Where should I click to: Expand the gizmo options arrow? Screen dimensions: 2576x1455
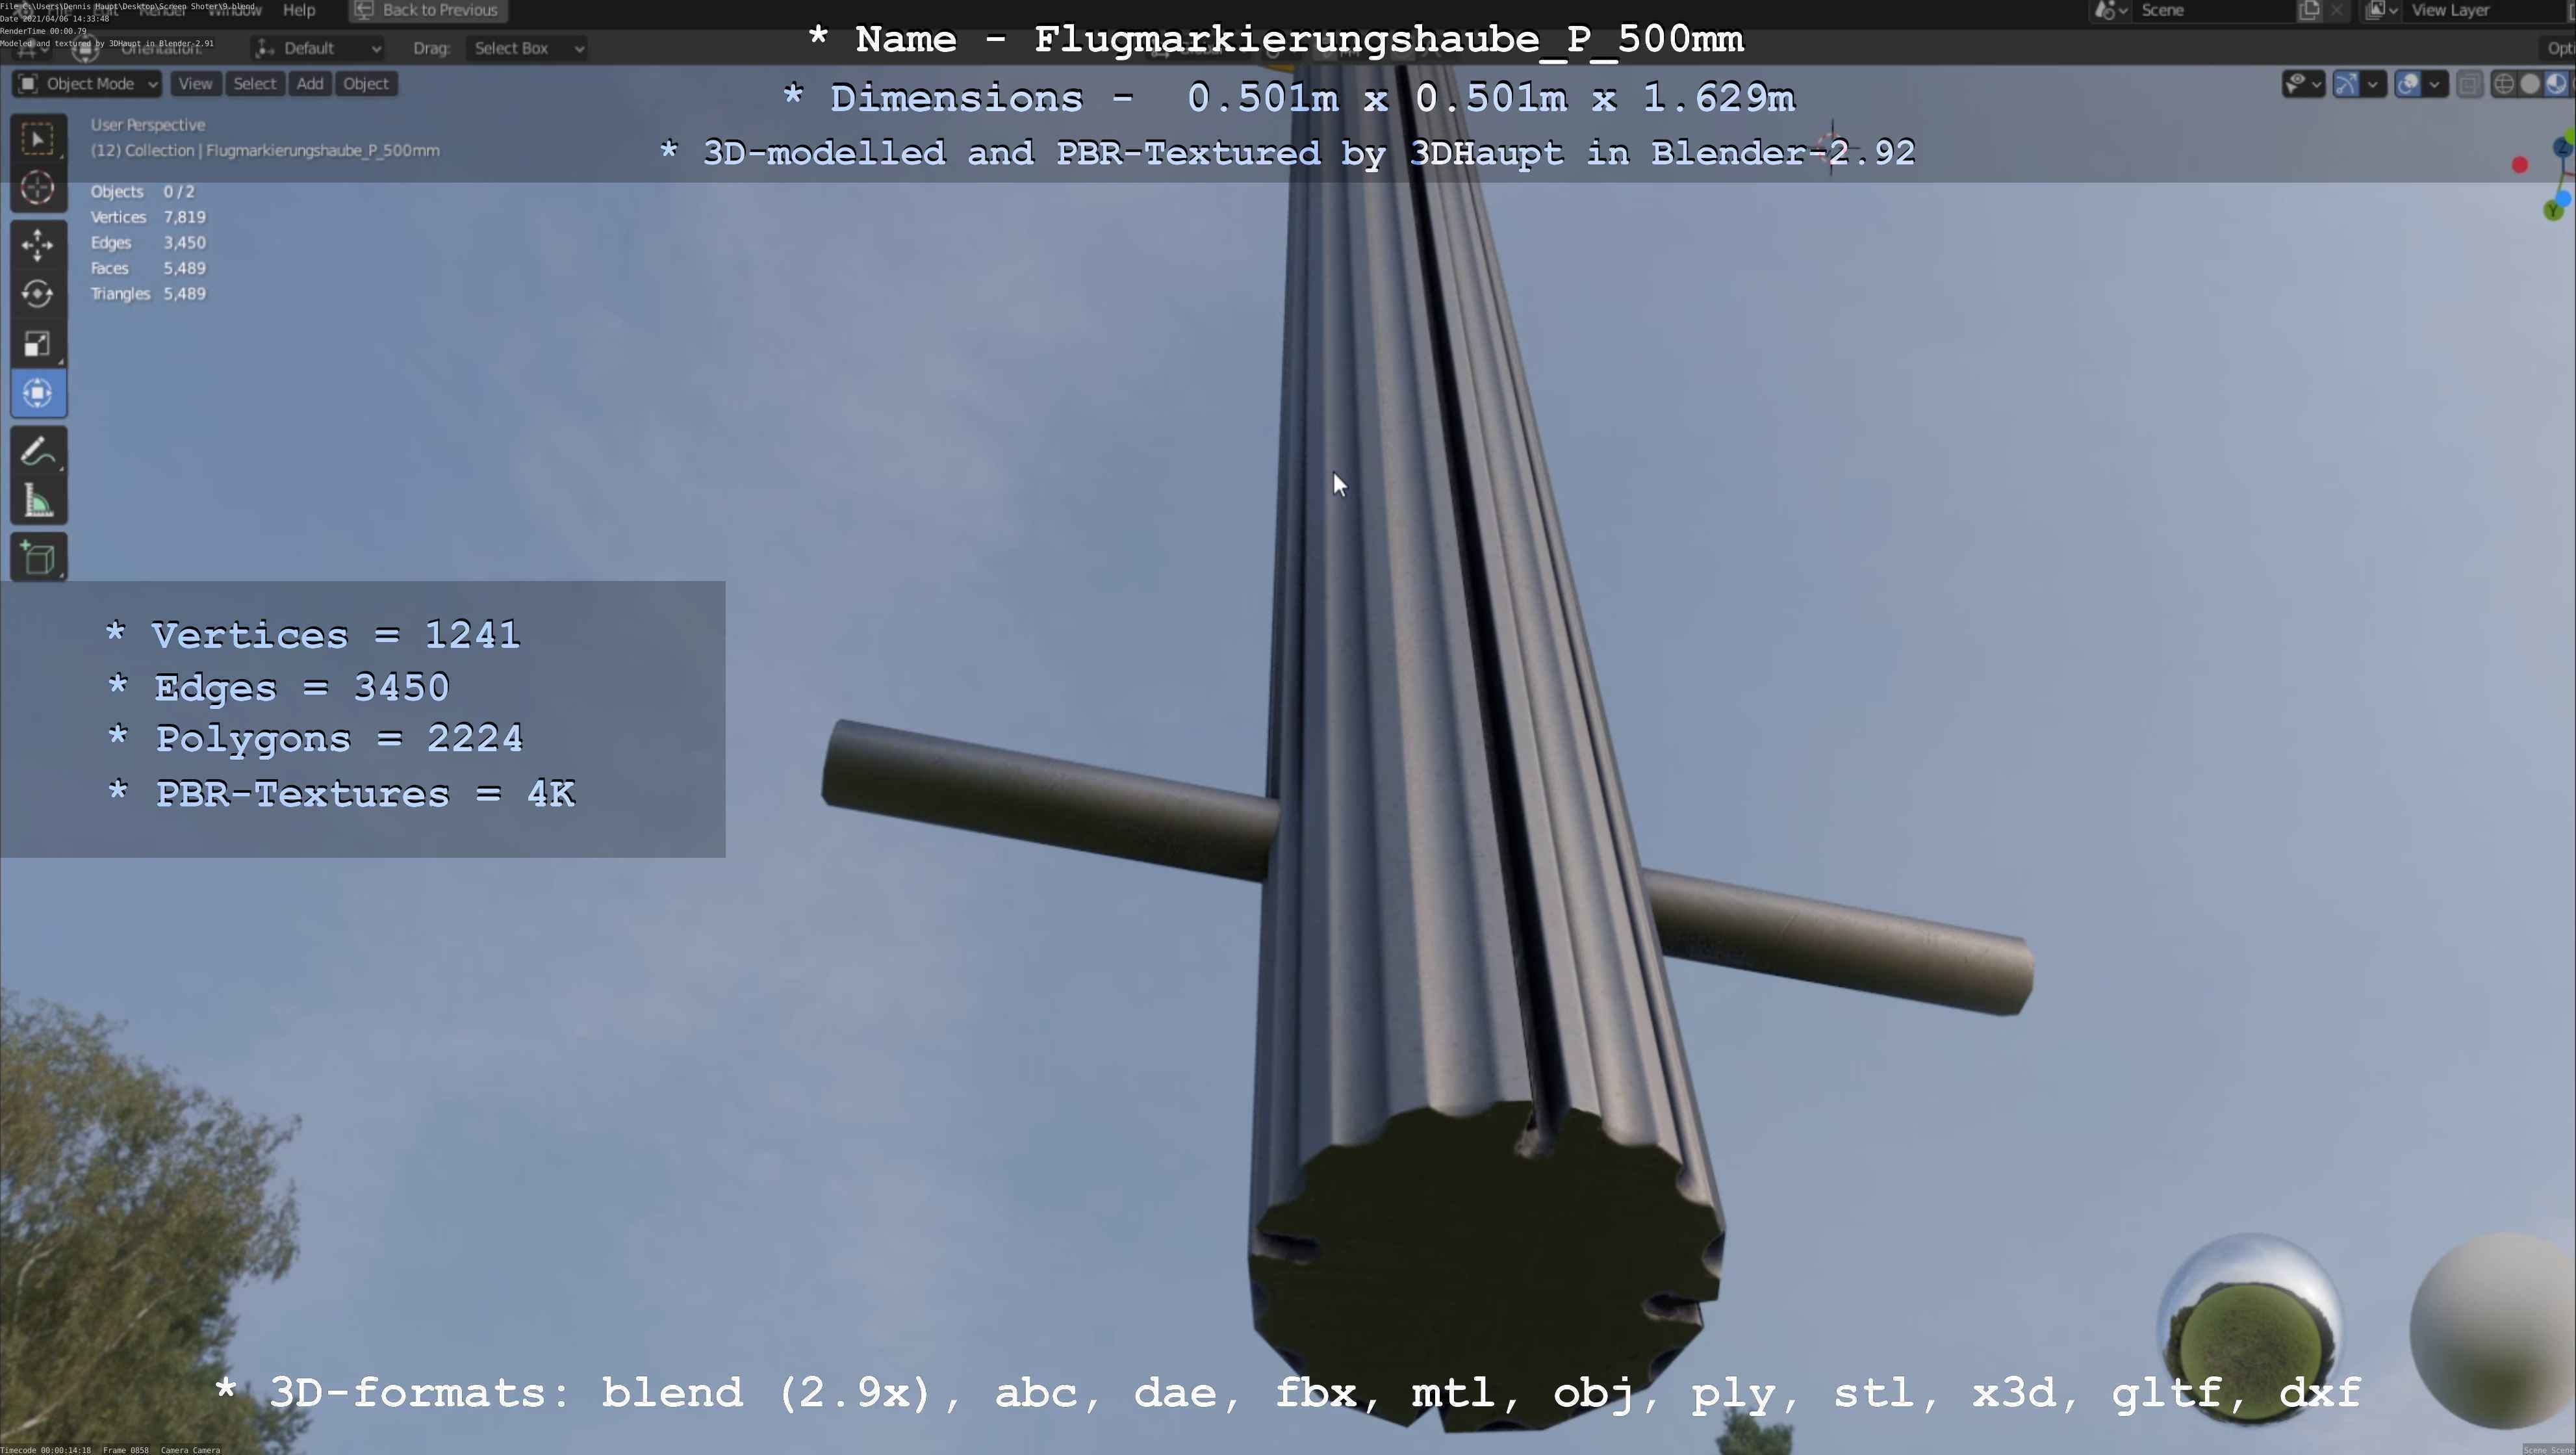pos(2373,84)
